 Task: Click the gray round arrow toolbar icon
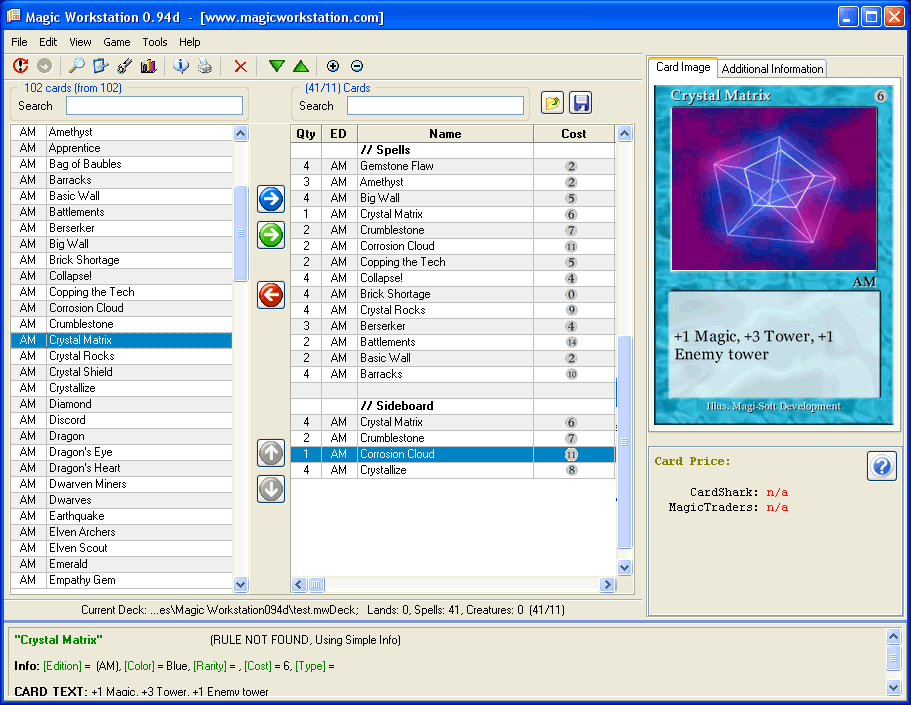click(45, 66)
